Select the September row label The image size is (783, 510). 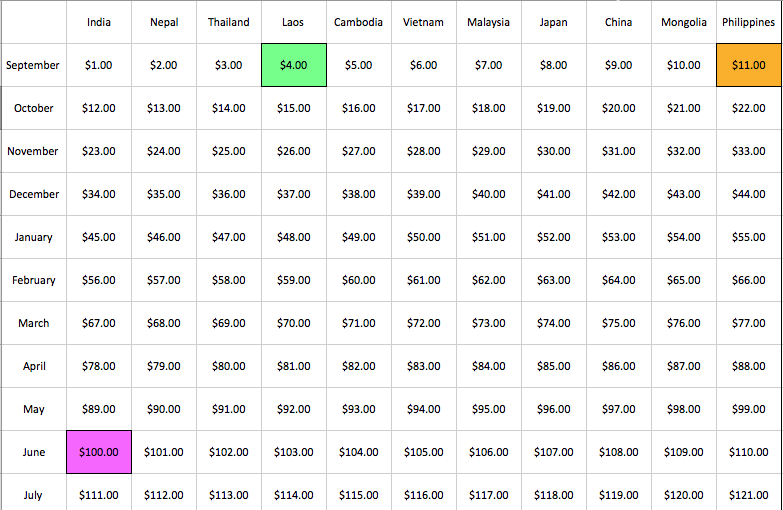[33, 65]
